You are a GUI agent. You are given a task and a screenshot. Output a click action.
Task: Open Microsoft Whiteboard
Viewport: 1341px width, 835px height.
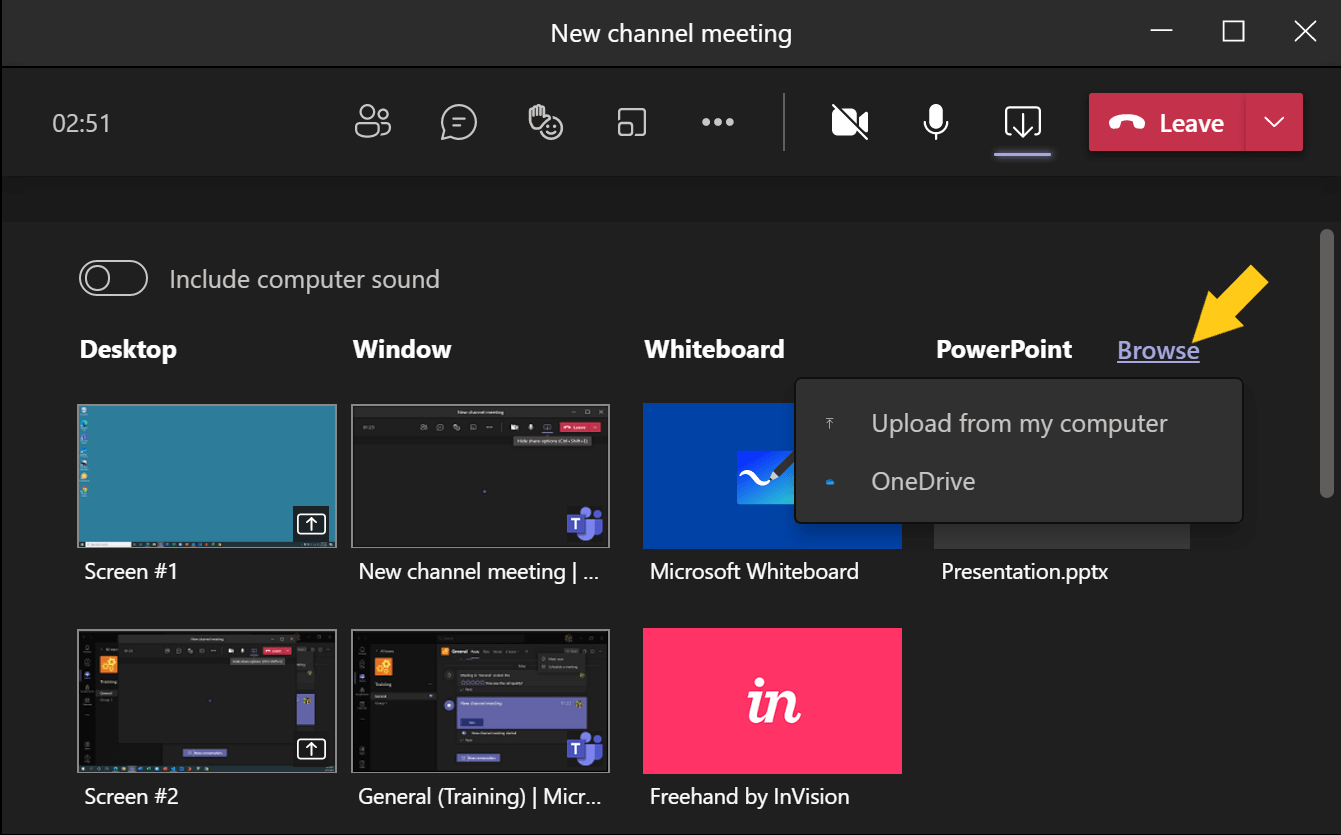[718, 476]
